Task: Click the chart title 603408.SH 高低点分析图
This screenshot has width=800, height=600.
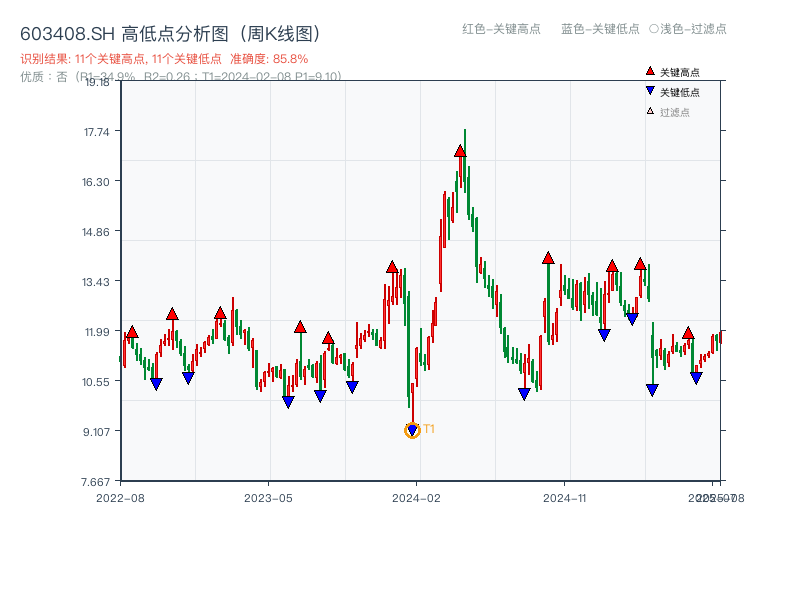Action: 170,34
